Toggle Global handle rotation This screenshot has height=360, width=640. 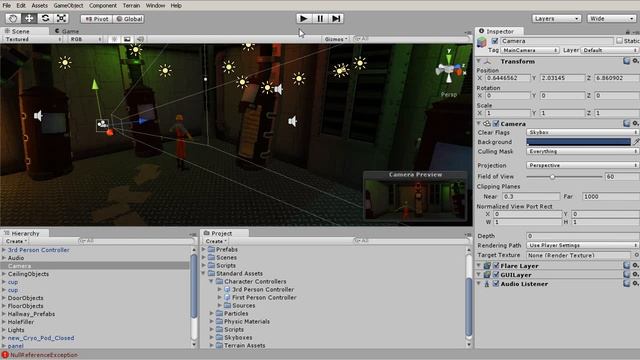(x=129, y=19)
